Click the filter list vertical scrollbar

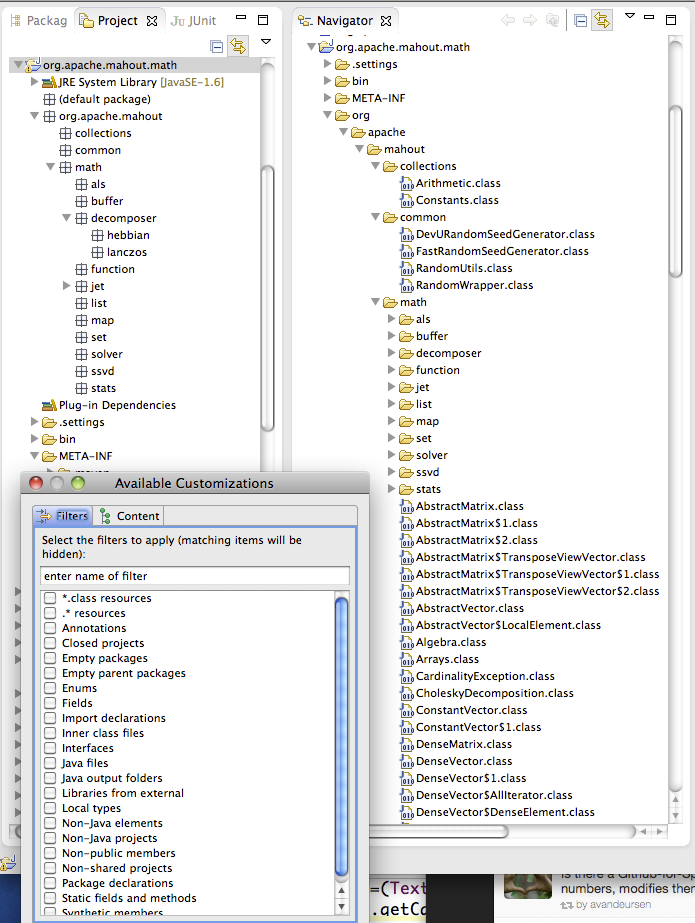(341, 736)
